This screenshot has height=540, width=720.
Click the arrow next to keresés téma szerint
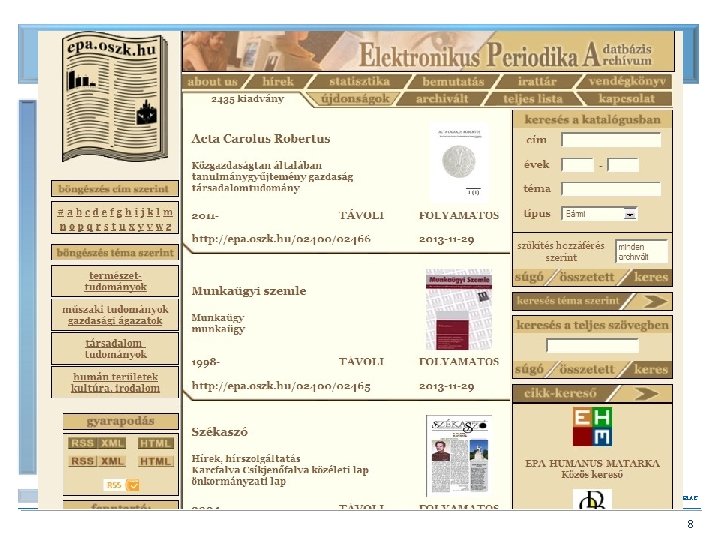[x=655, y=301]
